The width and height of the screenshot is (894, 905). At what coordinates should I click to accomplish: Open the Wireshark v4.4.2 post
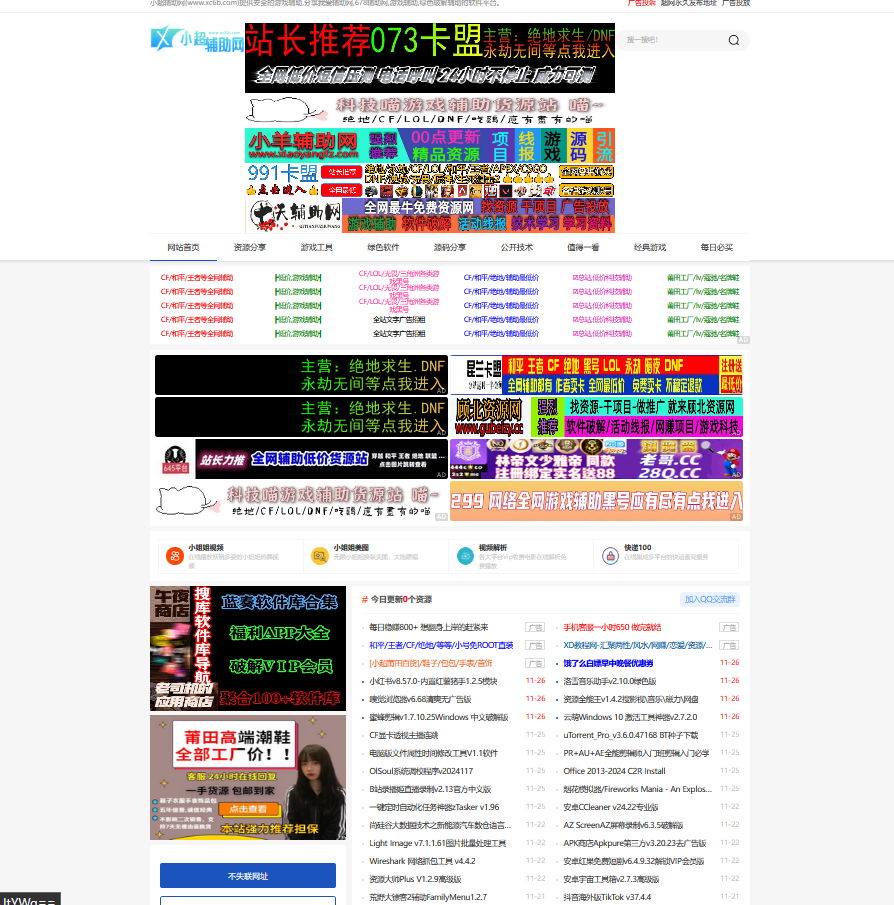click(x=422, y=861)
